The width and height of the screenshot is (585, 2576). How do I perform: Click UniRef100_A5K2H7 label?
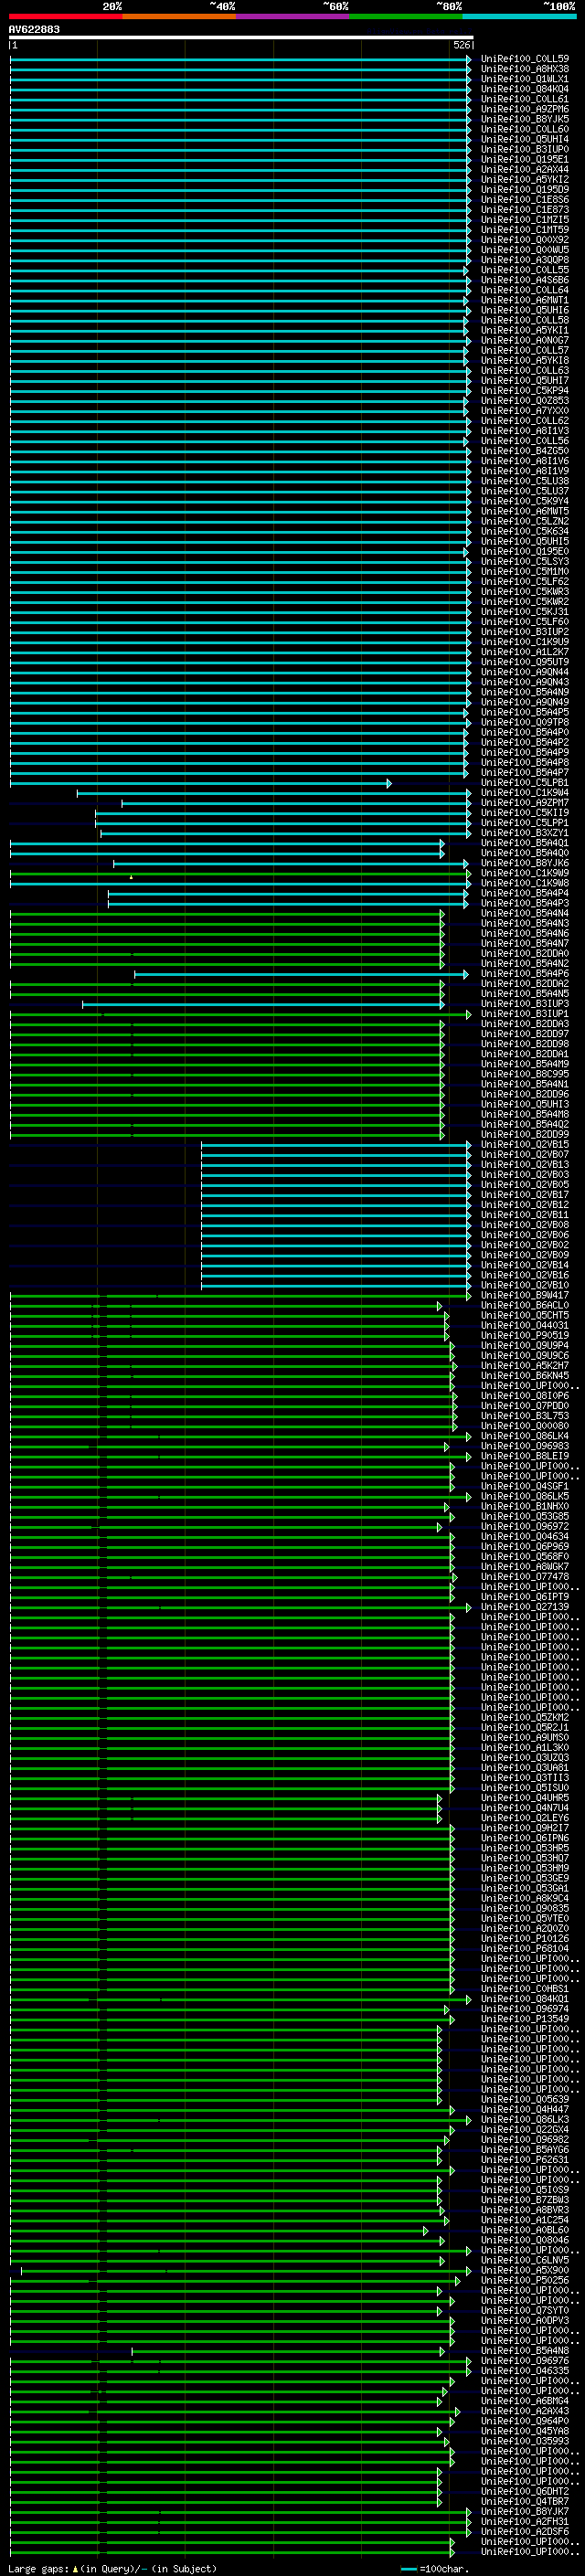(x=525, y=1366)
